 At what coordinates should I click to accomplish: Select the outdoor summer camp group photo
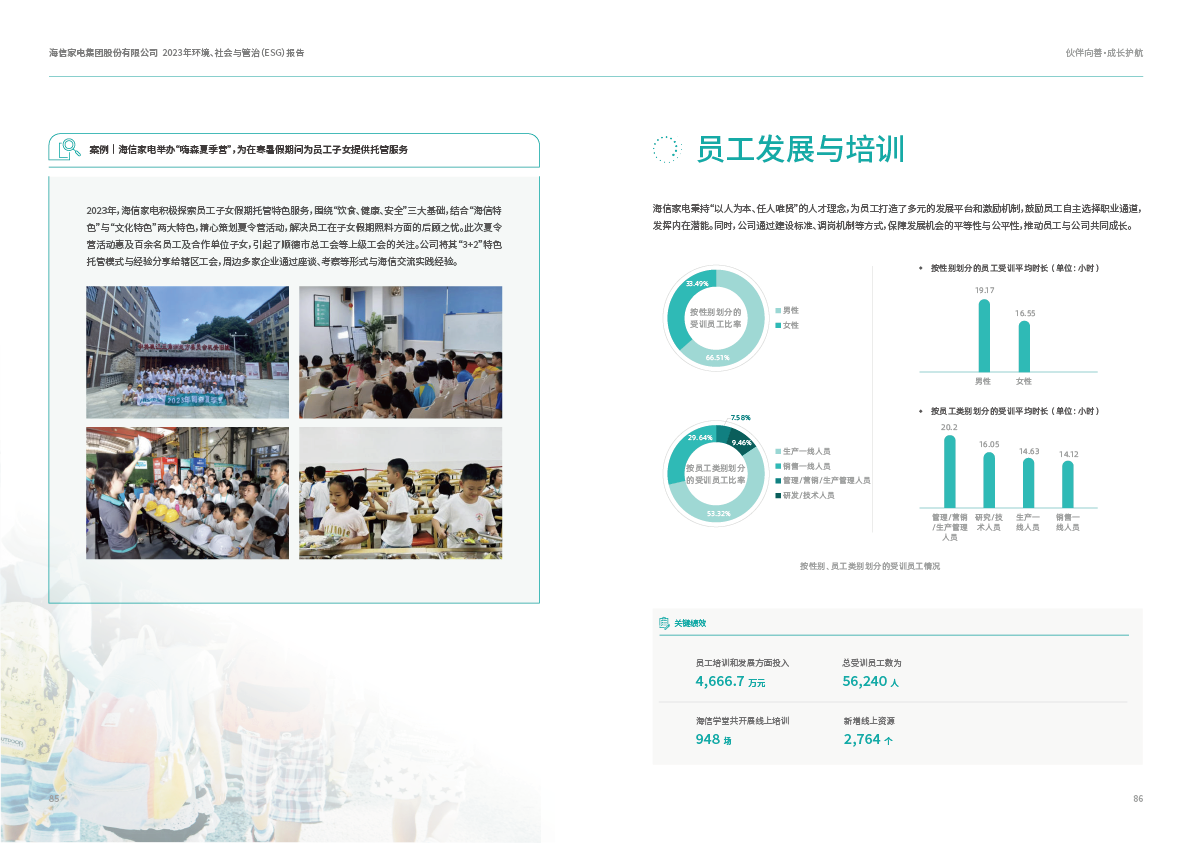click(187, 352)
